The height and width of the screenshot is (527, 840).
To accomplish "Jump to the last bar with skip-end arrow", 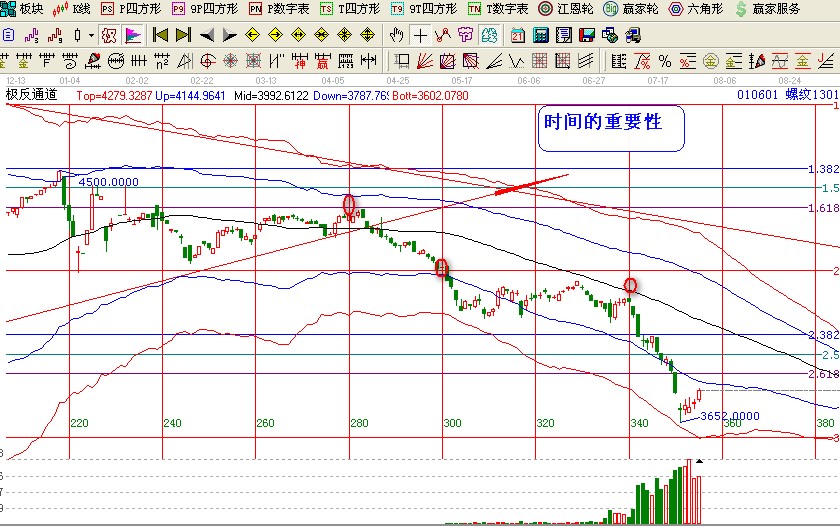I will pyautogui.click(x=183, y=35).
